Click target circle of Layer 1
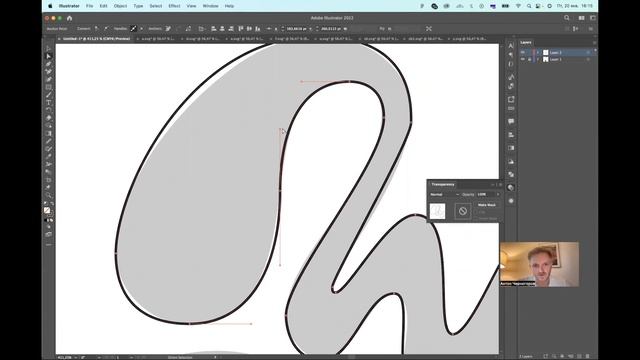640x360 pixels. (x=588, y=59)
